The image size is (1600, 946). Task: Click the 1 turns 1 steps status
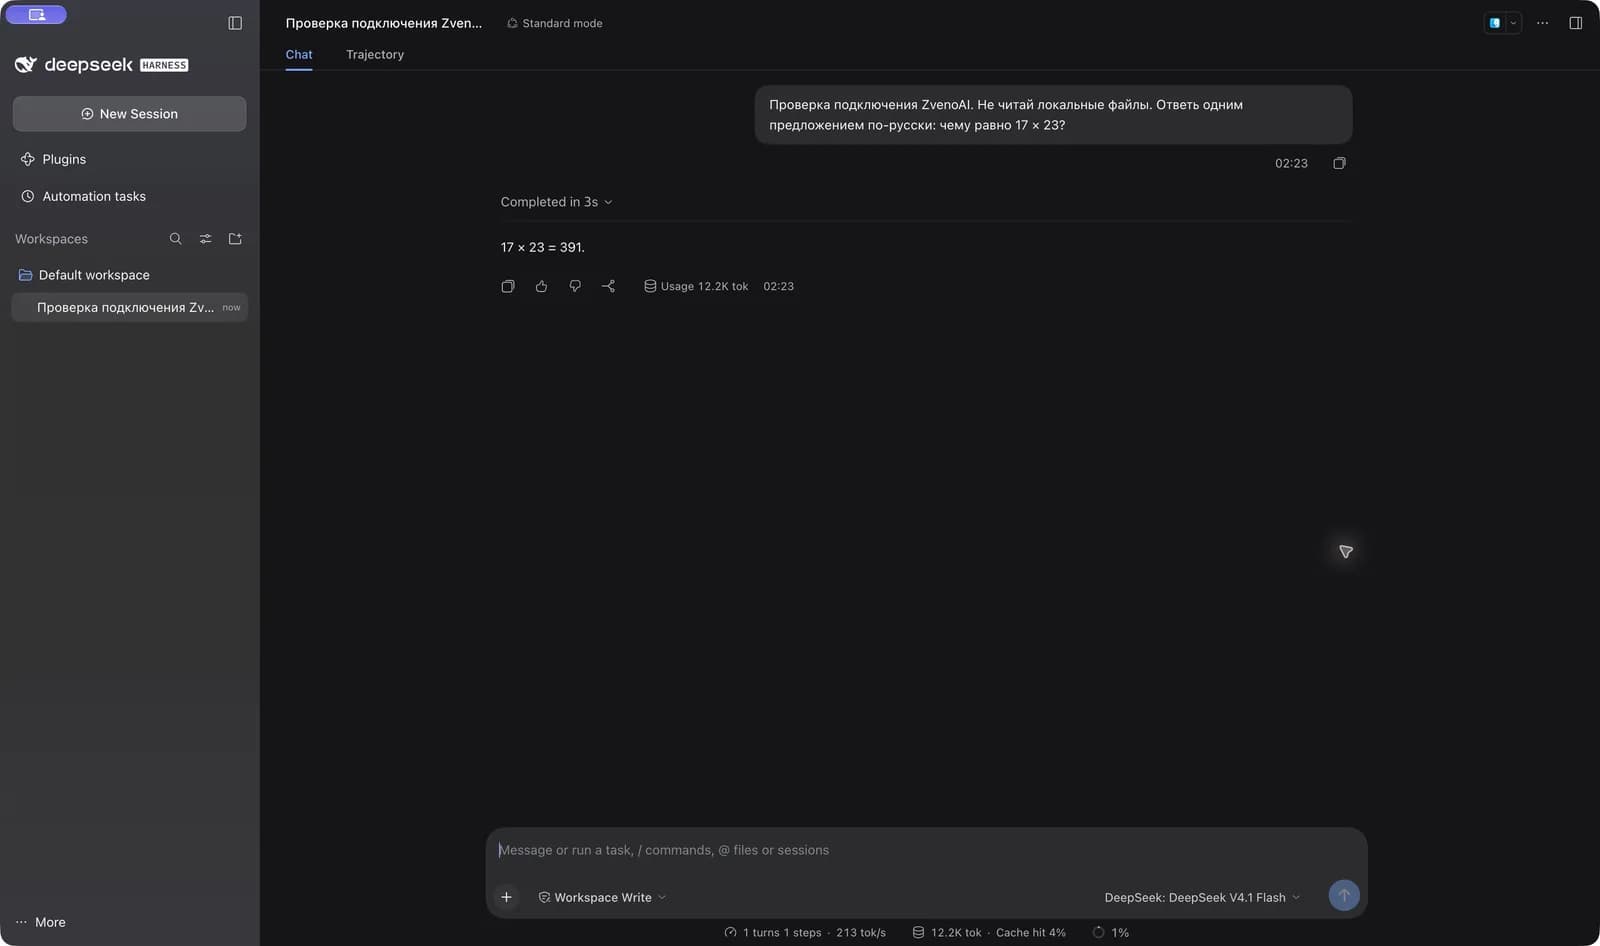[x=773, y=932]
